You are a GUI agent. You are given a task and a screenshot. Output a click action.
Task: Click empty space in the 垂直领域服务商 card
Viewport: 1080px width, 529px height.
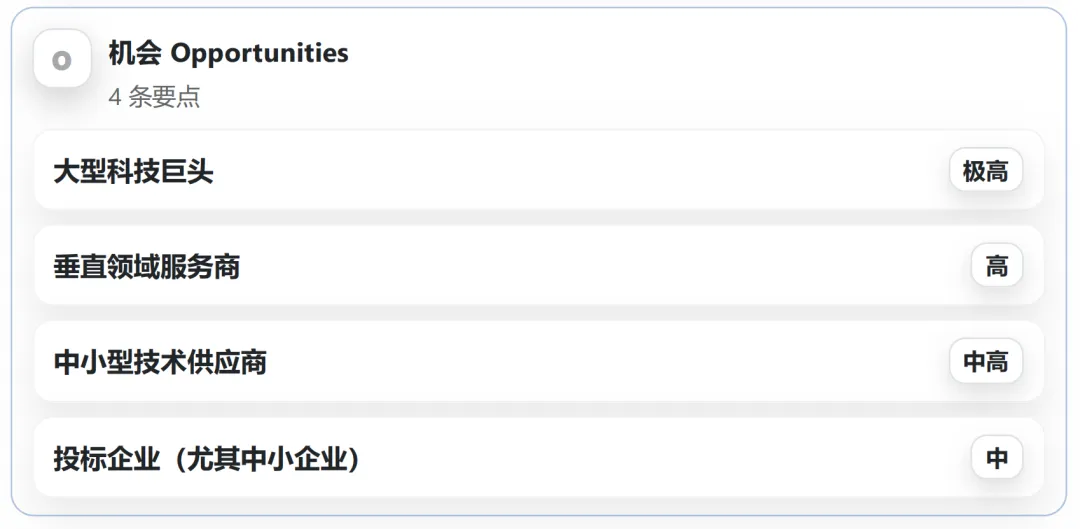[x=600, y=267]
